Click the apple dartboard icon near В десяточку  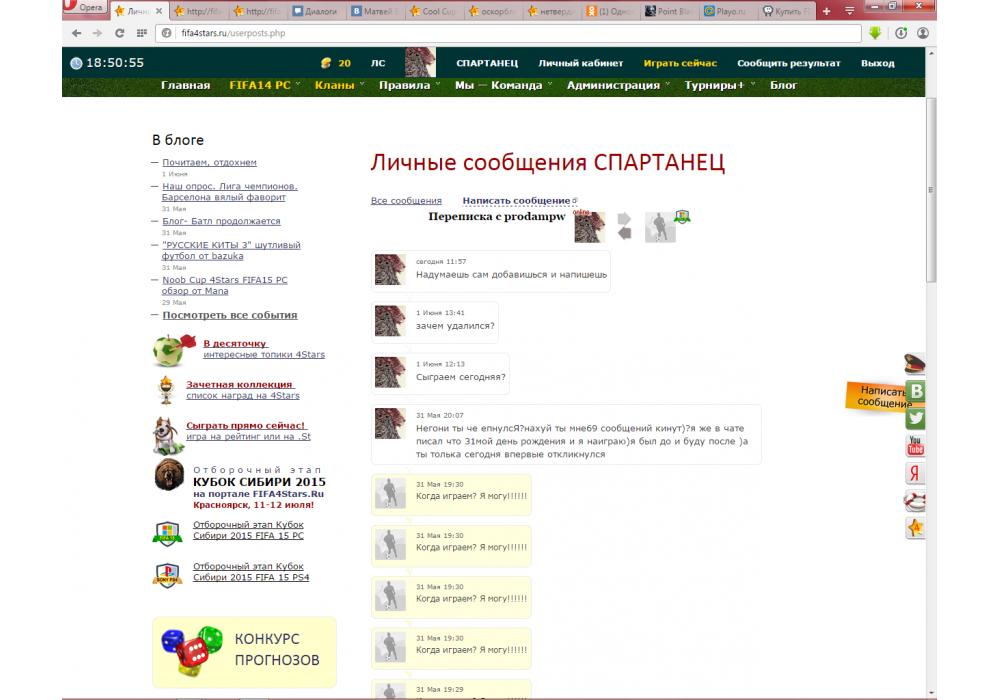pyautogui.click(x=173, y=350)
